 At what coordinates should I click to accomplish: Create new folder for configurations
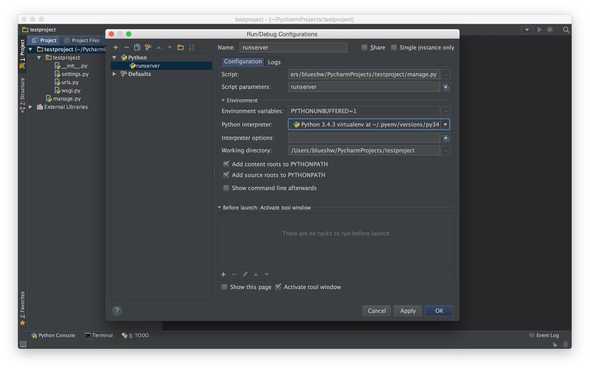[x=181, y=47]
